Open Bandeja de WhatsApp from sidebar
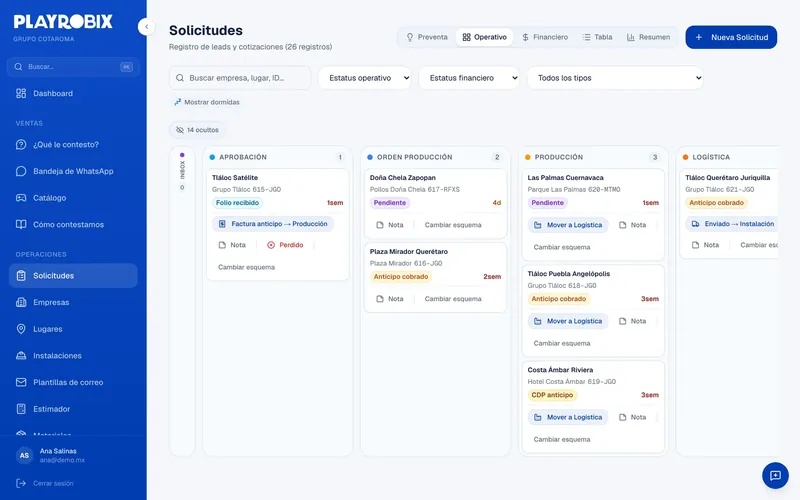 point(73,171)
